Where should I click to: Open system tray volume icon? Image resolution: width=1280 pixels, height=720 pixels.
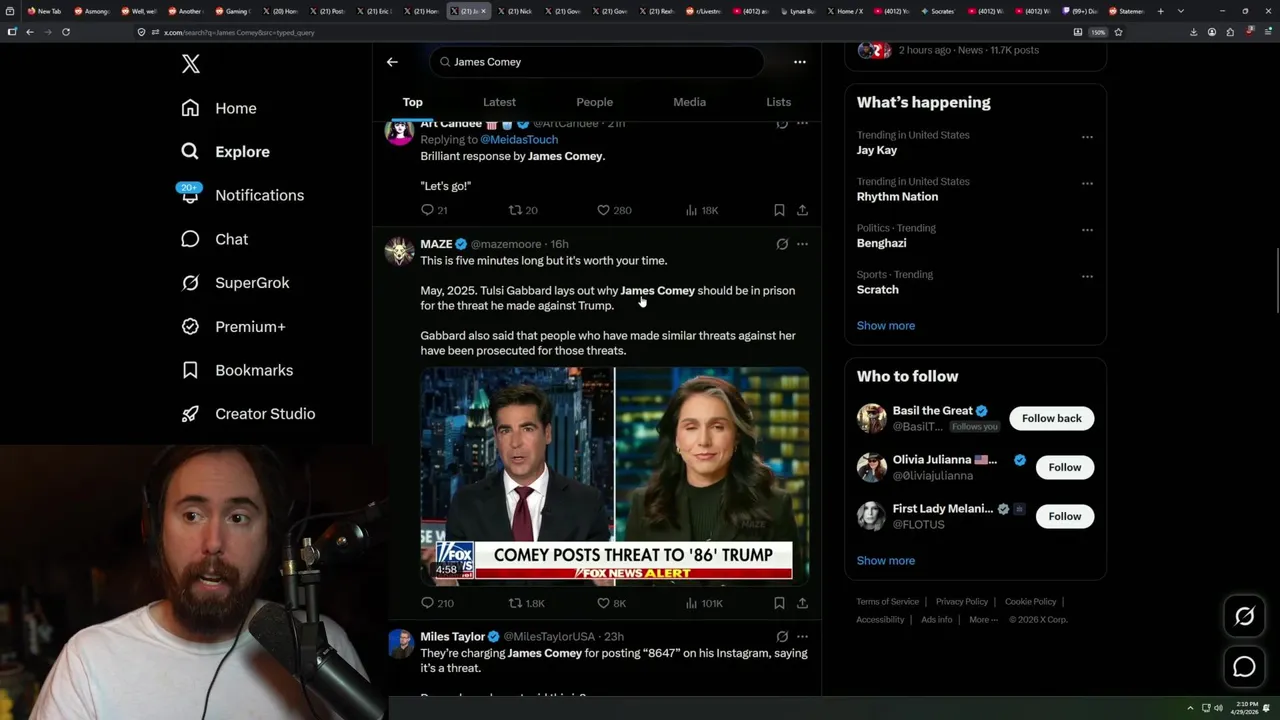pyautogui.click(x=1218, y=708)
